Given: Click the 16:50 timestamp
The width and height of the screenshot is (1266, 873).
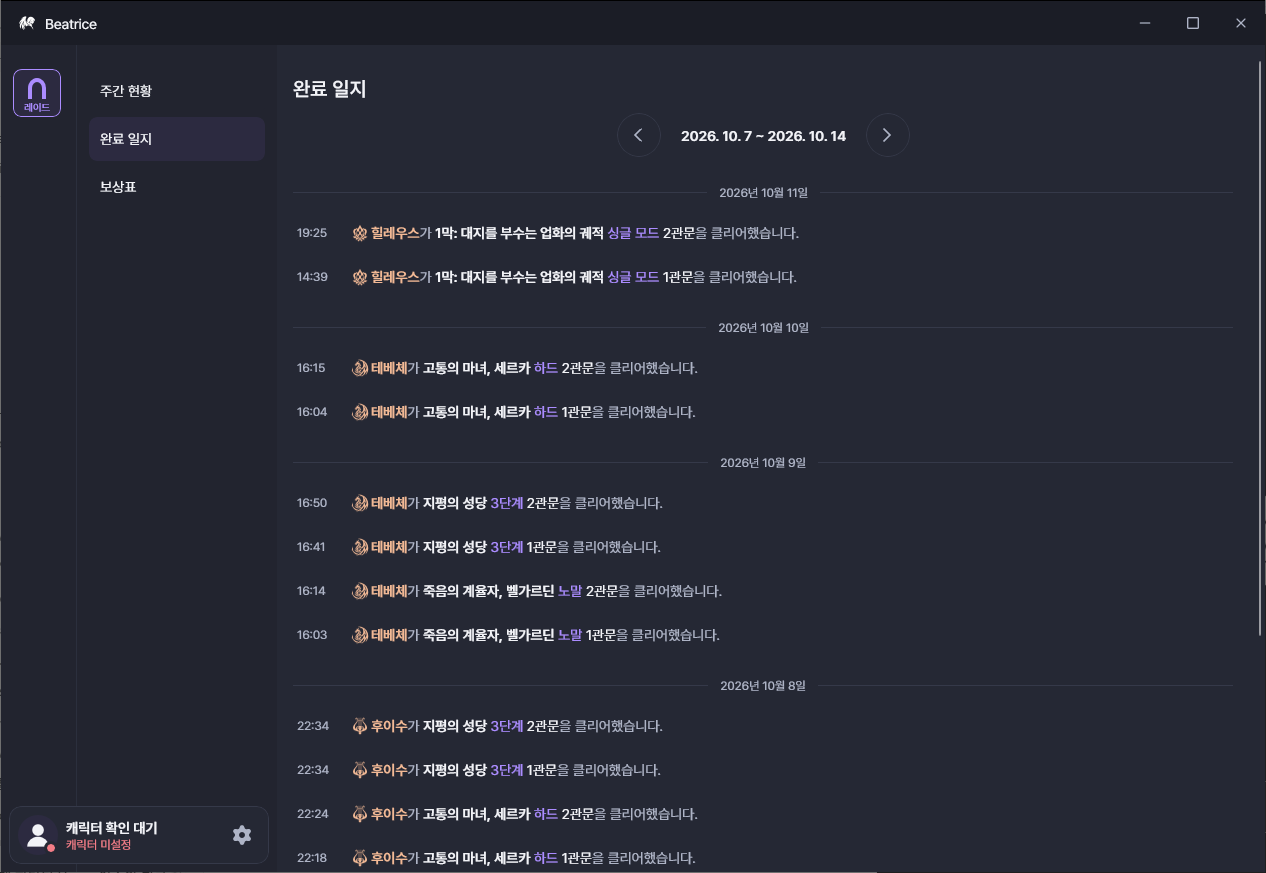Looking at the screenshot, I should [312, 503].
